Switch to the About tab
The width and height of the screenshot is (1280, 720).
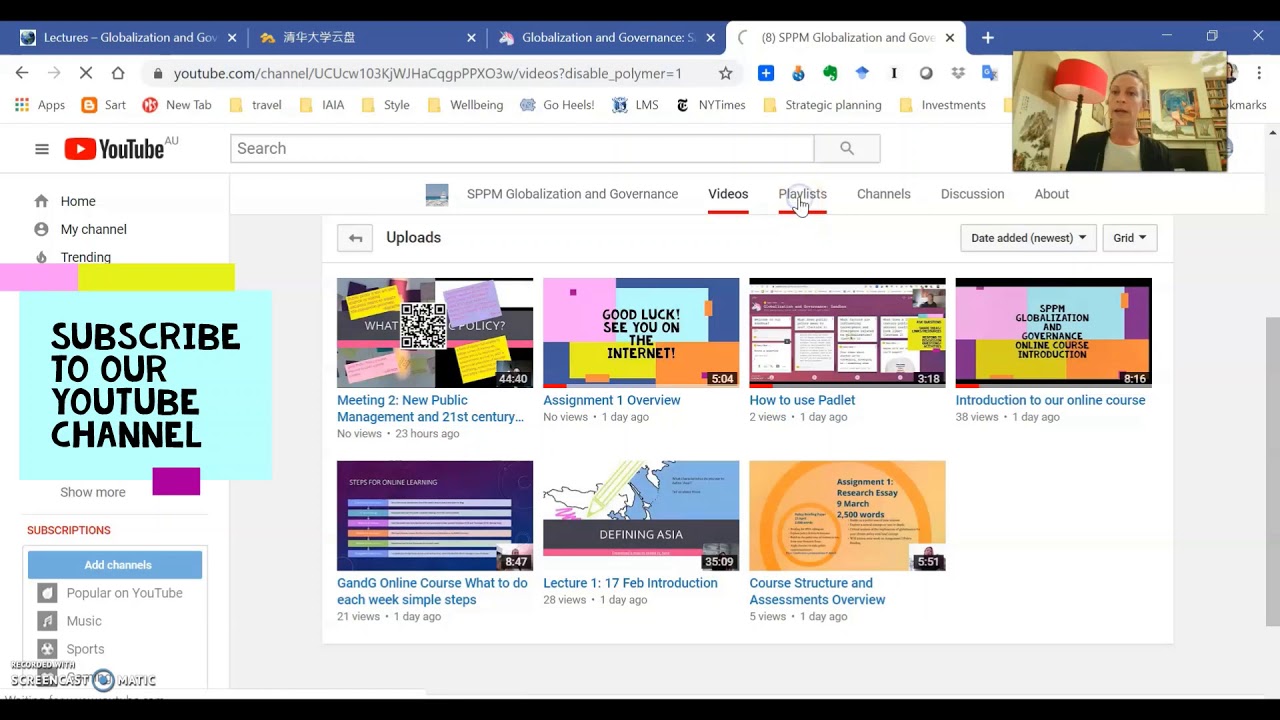click(1052, 194)
